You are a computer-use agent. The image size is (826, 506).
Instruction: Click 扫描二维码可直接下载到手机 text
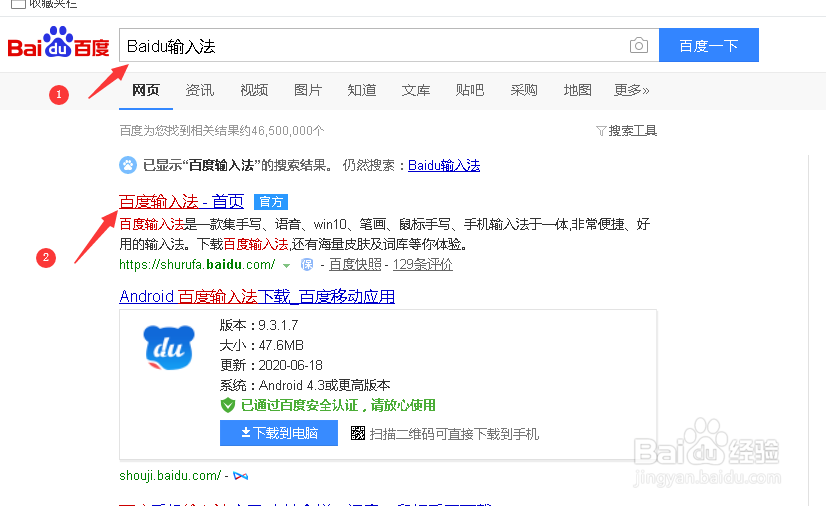click(x=454, y=434)
